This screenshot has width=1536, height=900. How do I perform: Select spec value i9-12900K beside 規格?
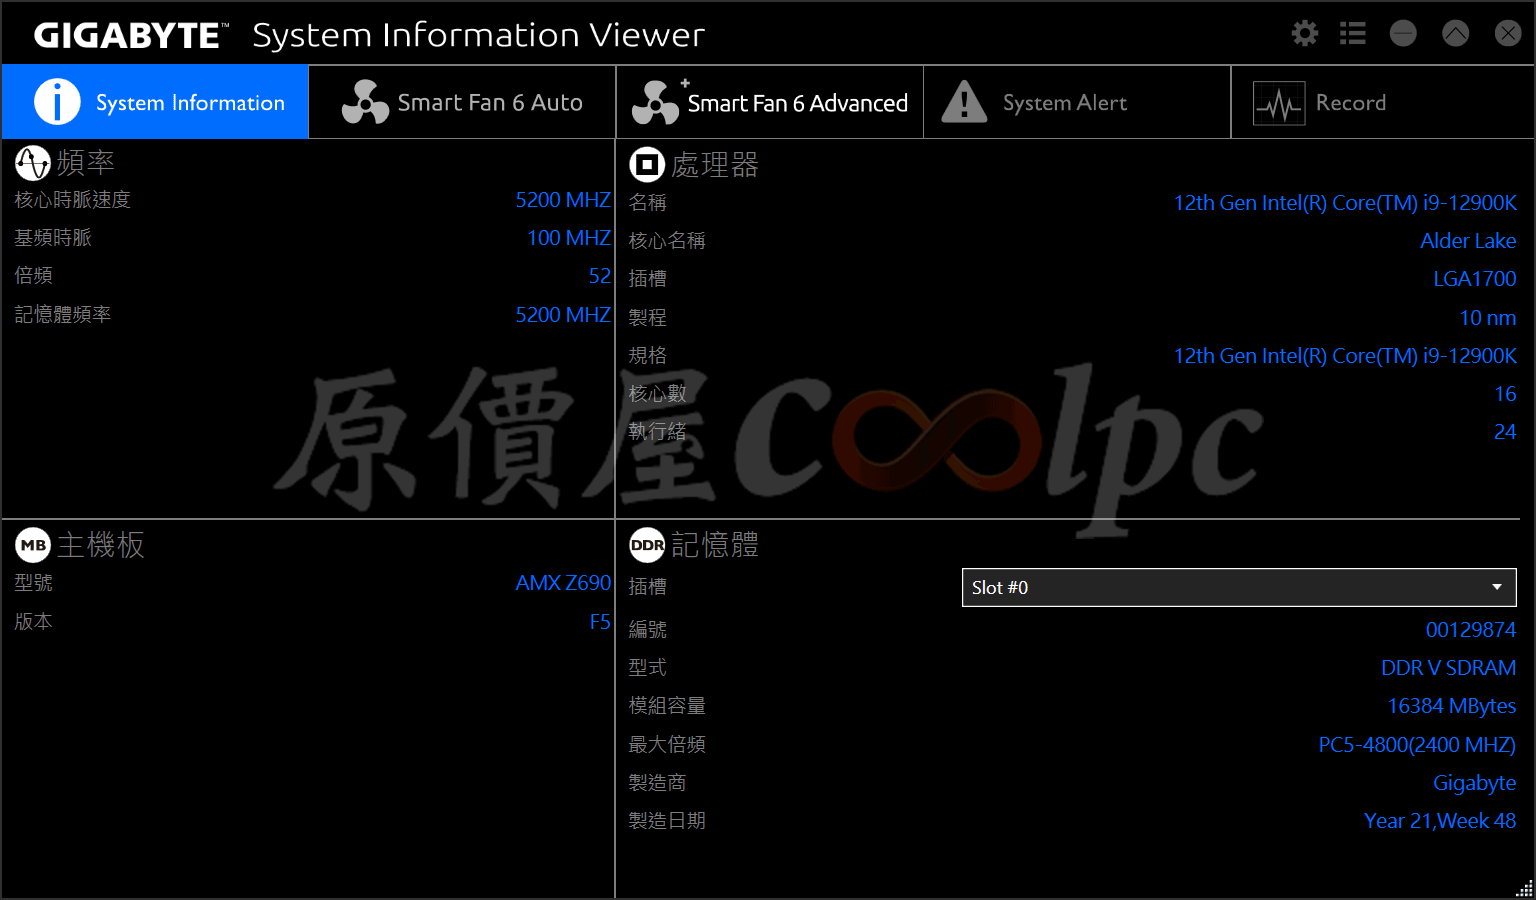1345,356
